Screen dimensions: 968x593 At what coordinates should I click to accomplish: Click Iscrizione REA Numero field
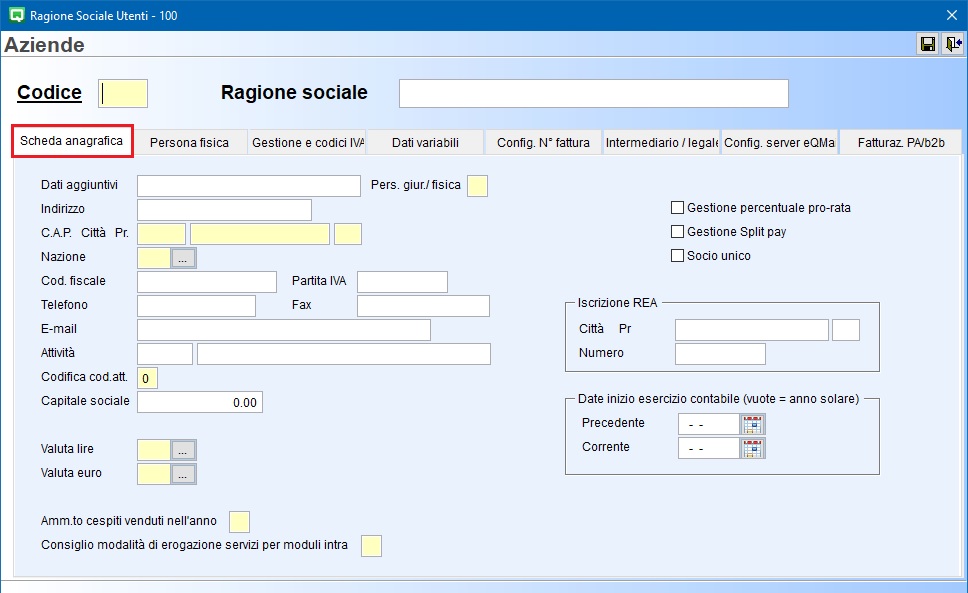[x=720, y=354]
